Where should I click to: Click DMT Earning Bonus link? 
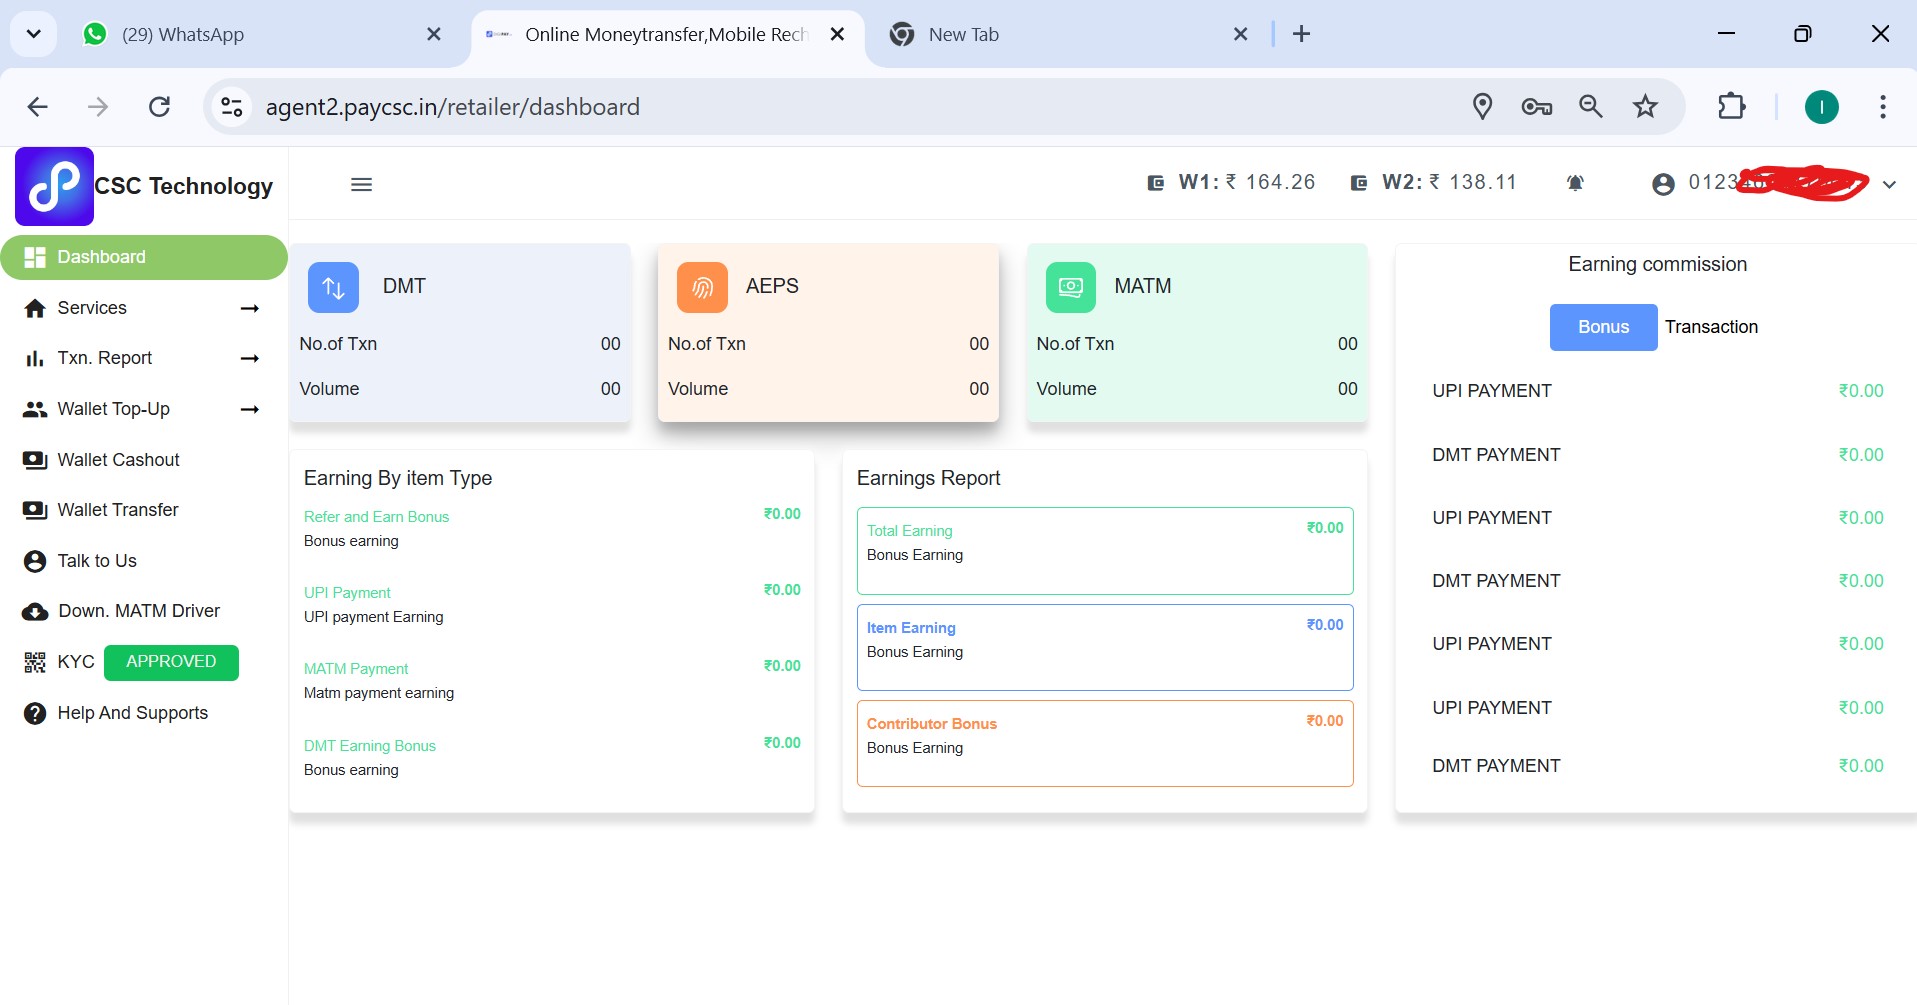pyautogui.click(x=370, y=746)
